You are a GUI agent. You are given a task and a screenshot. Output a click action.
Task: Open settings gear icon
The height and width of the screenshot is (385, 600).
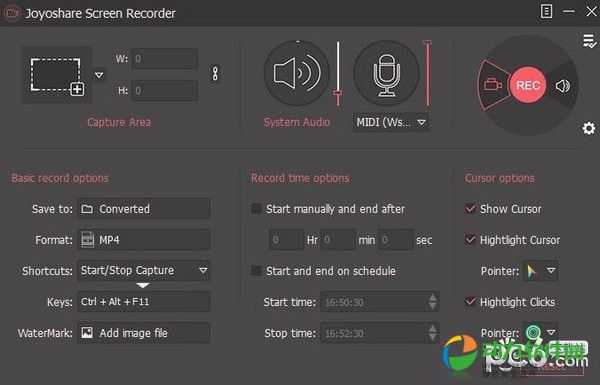589,128
